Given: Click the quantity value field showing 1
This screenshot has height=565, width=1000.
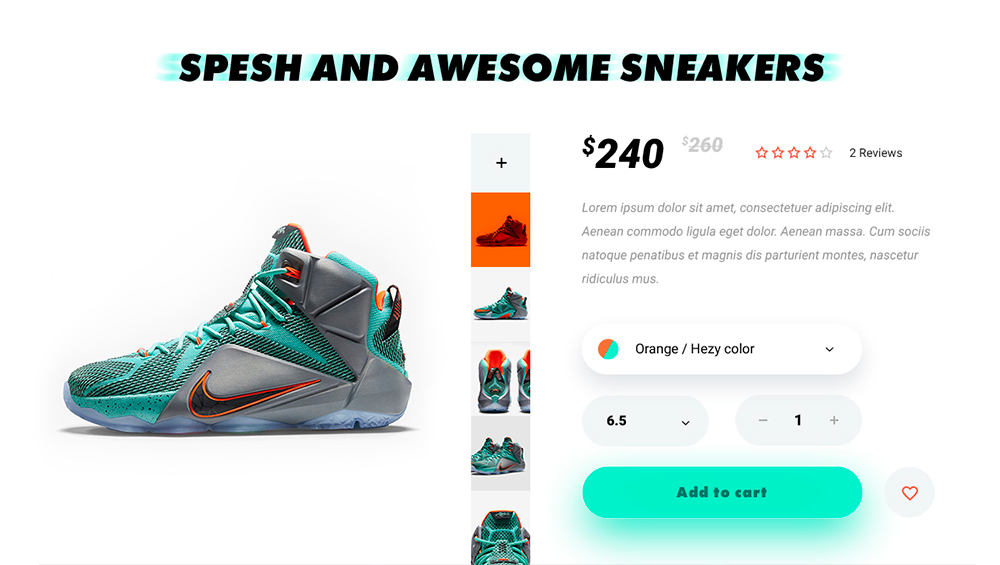Looking at the screenshot, I should coord(798,420).
